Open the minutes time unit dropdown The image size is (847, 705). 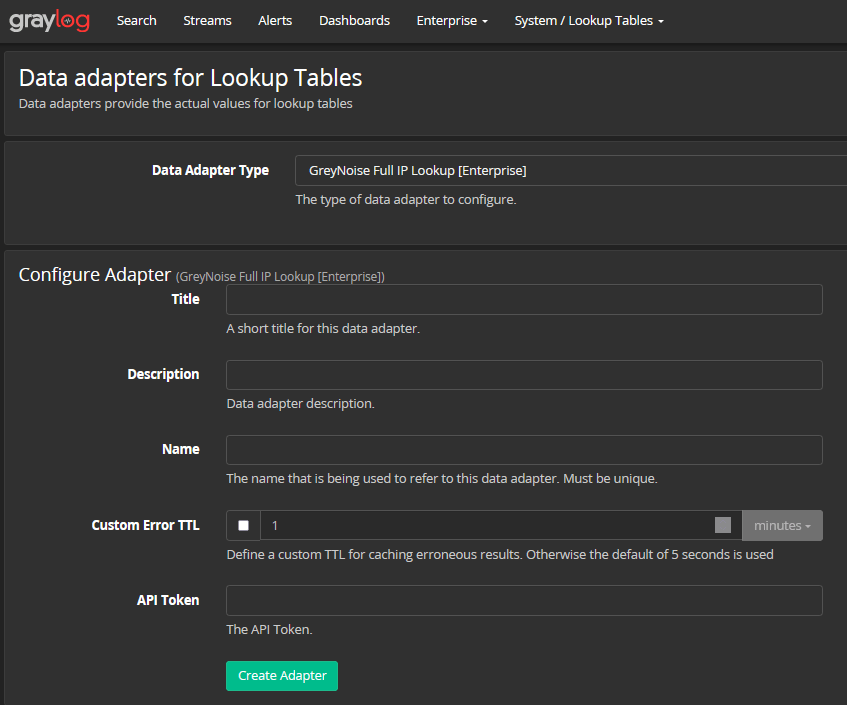click(782, 525)
